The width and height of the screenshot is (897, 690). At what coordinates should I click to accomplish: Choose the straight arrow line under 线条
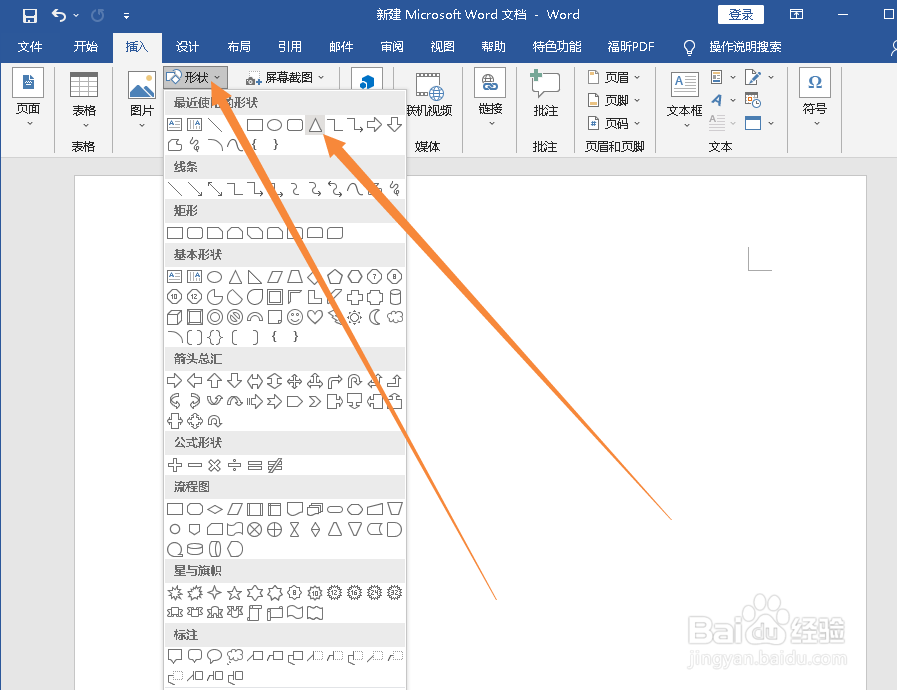(195, 189)
